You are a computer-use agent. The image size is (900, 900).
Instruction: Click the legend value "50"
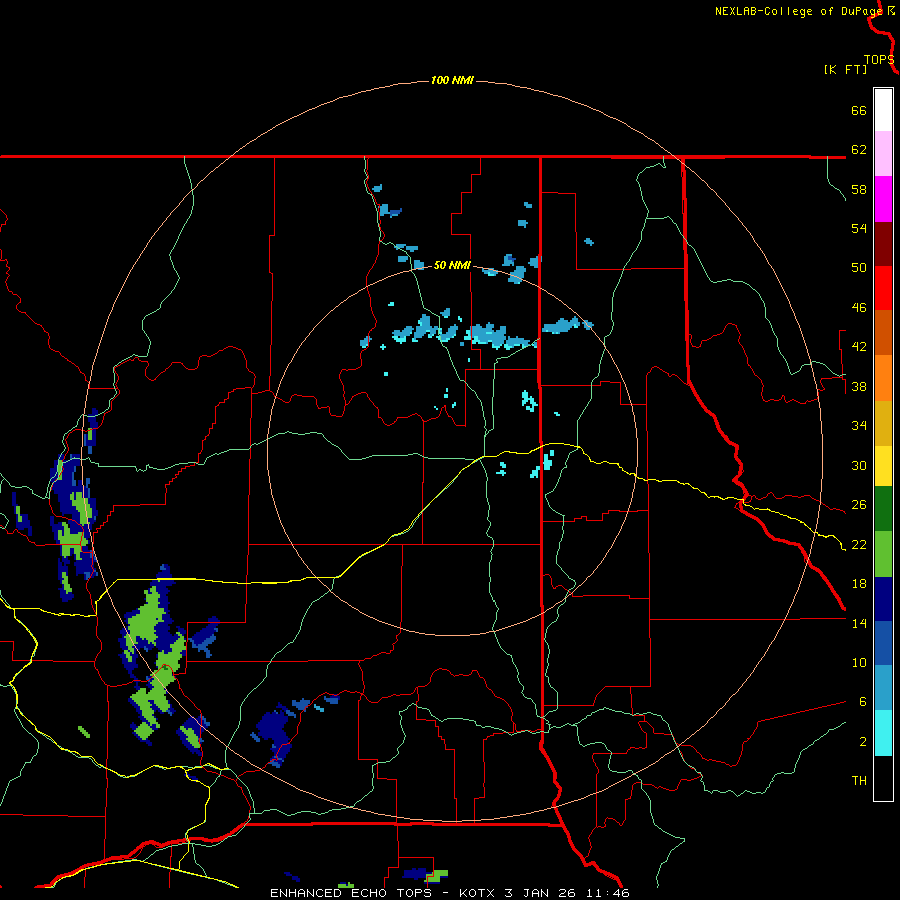point(859,268)
